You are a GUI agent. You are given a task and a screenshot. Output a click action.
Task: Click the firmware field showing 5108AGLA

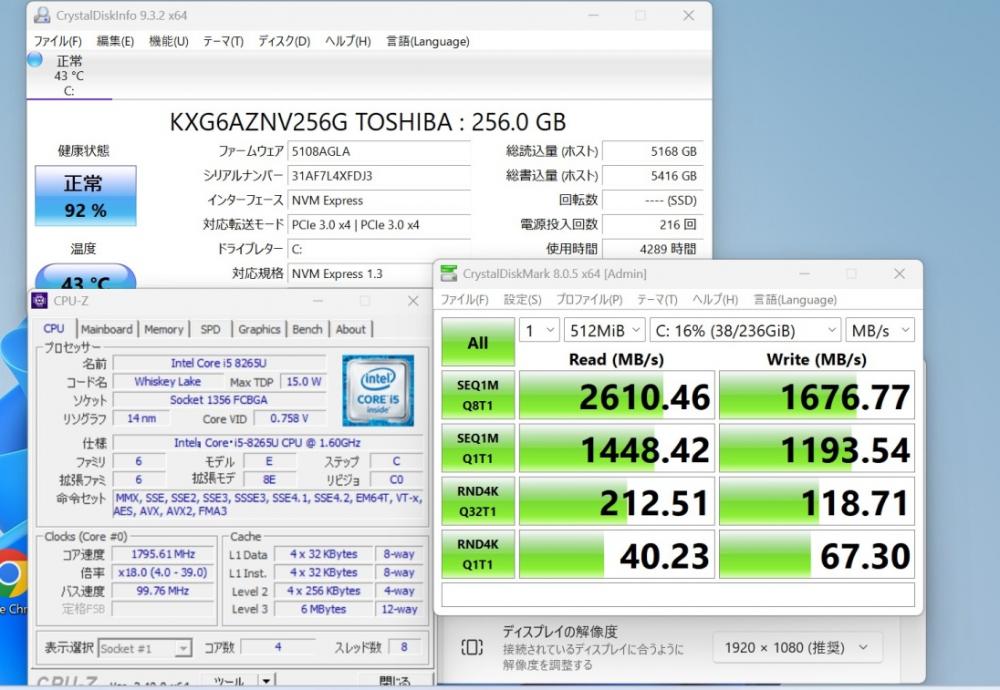[379, 152]
